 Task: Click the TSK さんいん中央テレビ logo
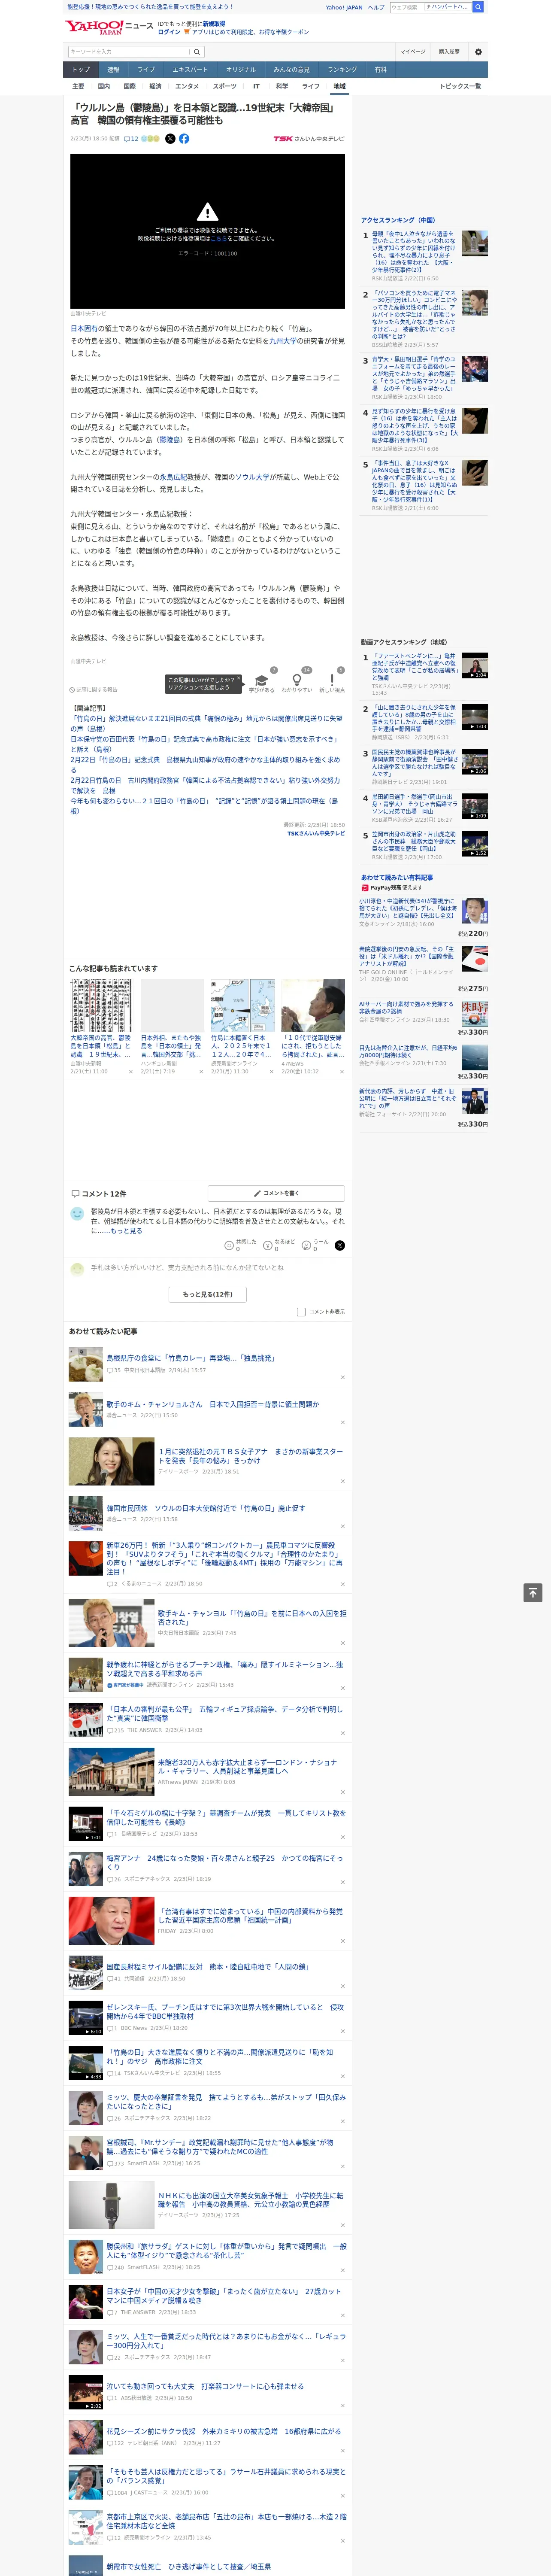pyautogui.click(x=309, y=139)
